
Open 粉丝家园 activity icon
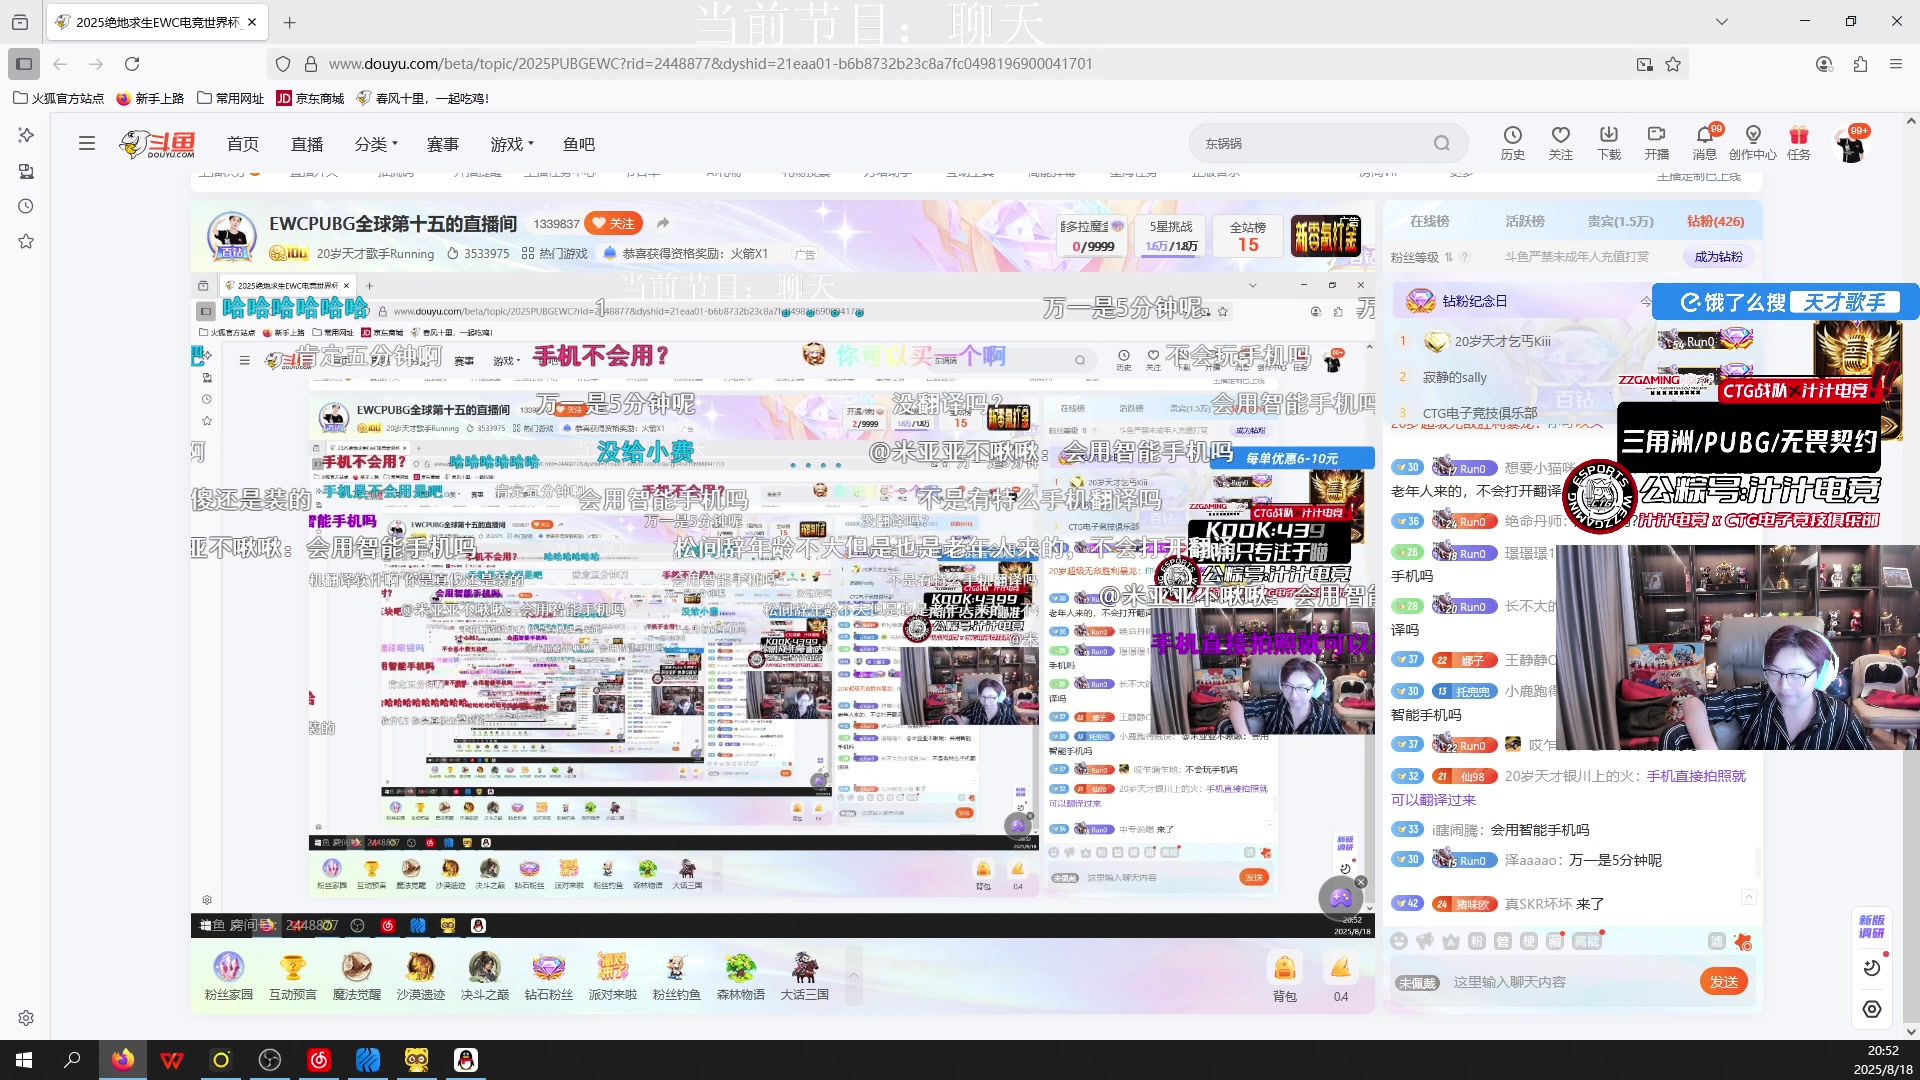pos(229,975)
